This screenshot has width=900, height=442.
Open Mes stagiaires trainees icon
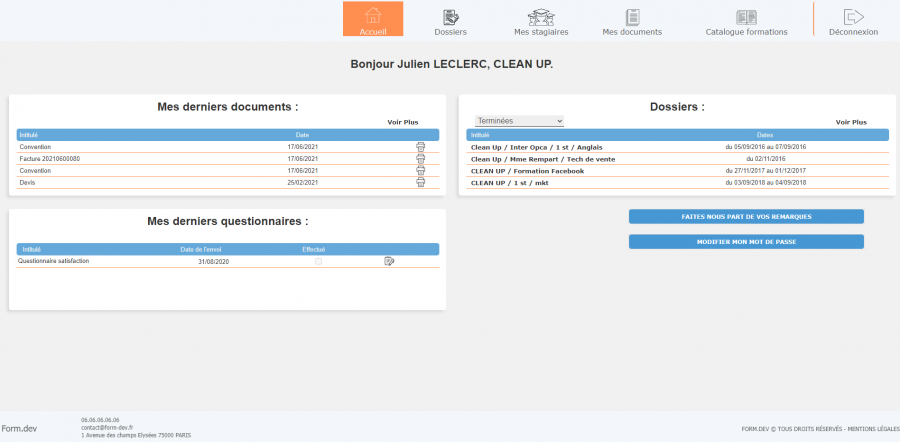click(541, 17)
